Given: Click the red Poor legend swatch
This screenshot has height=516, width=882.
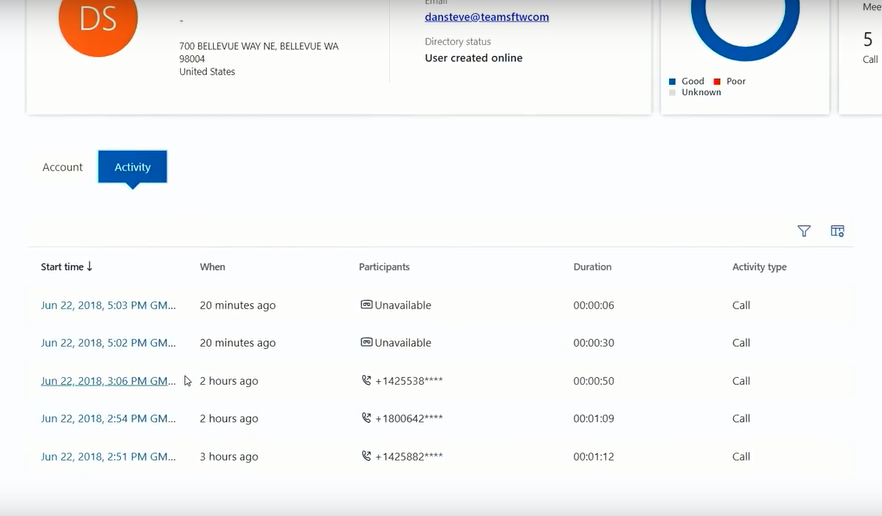Looking at the screenshot, I should coord(717,81).
